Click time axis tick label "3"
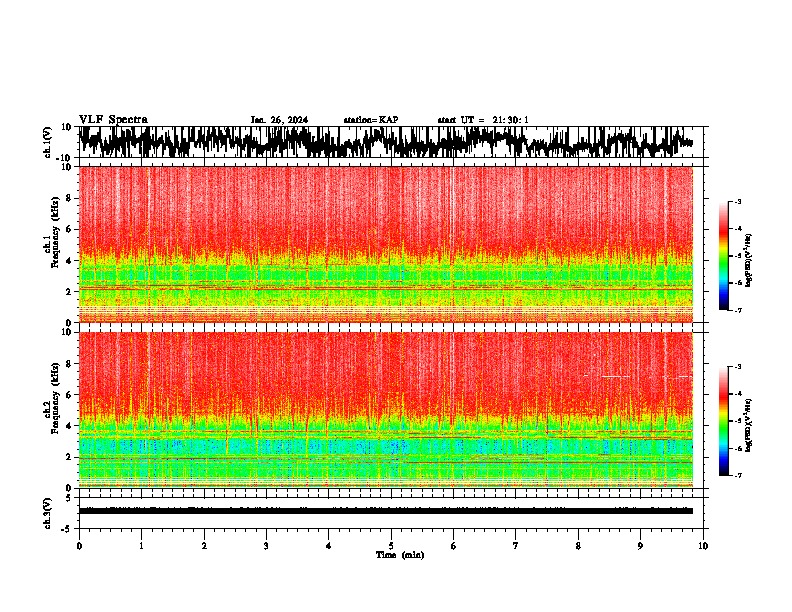Image resolution: width=792 pixels, height=612 pixels. tap(266, 546)
